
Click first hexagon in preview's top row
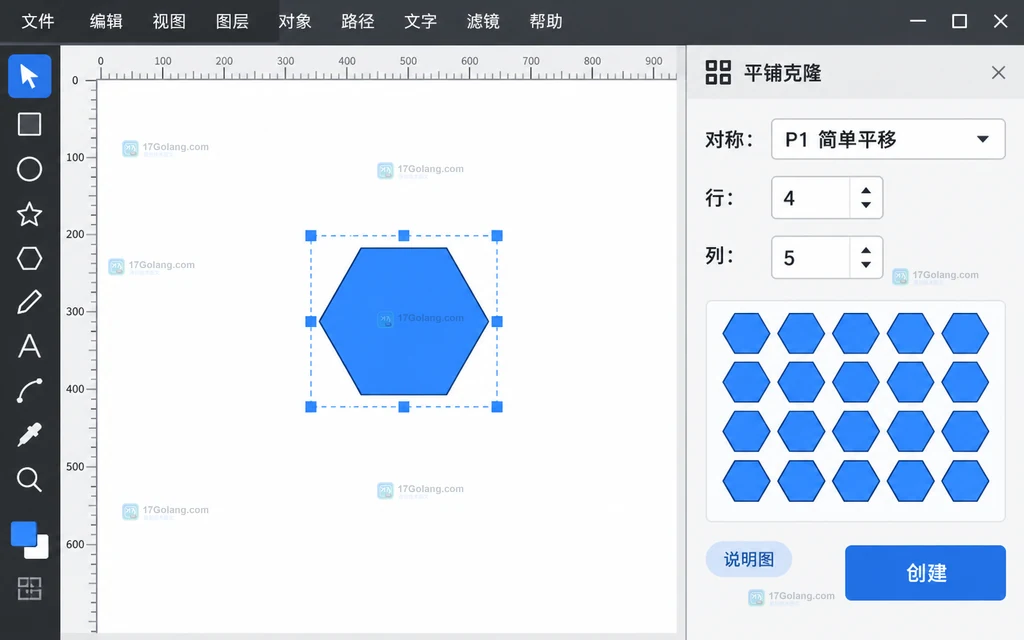pyautogui.click(x=746, y=333)
